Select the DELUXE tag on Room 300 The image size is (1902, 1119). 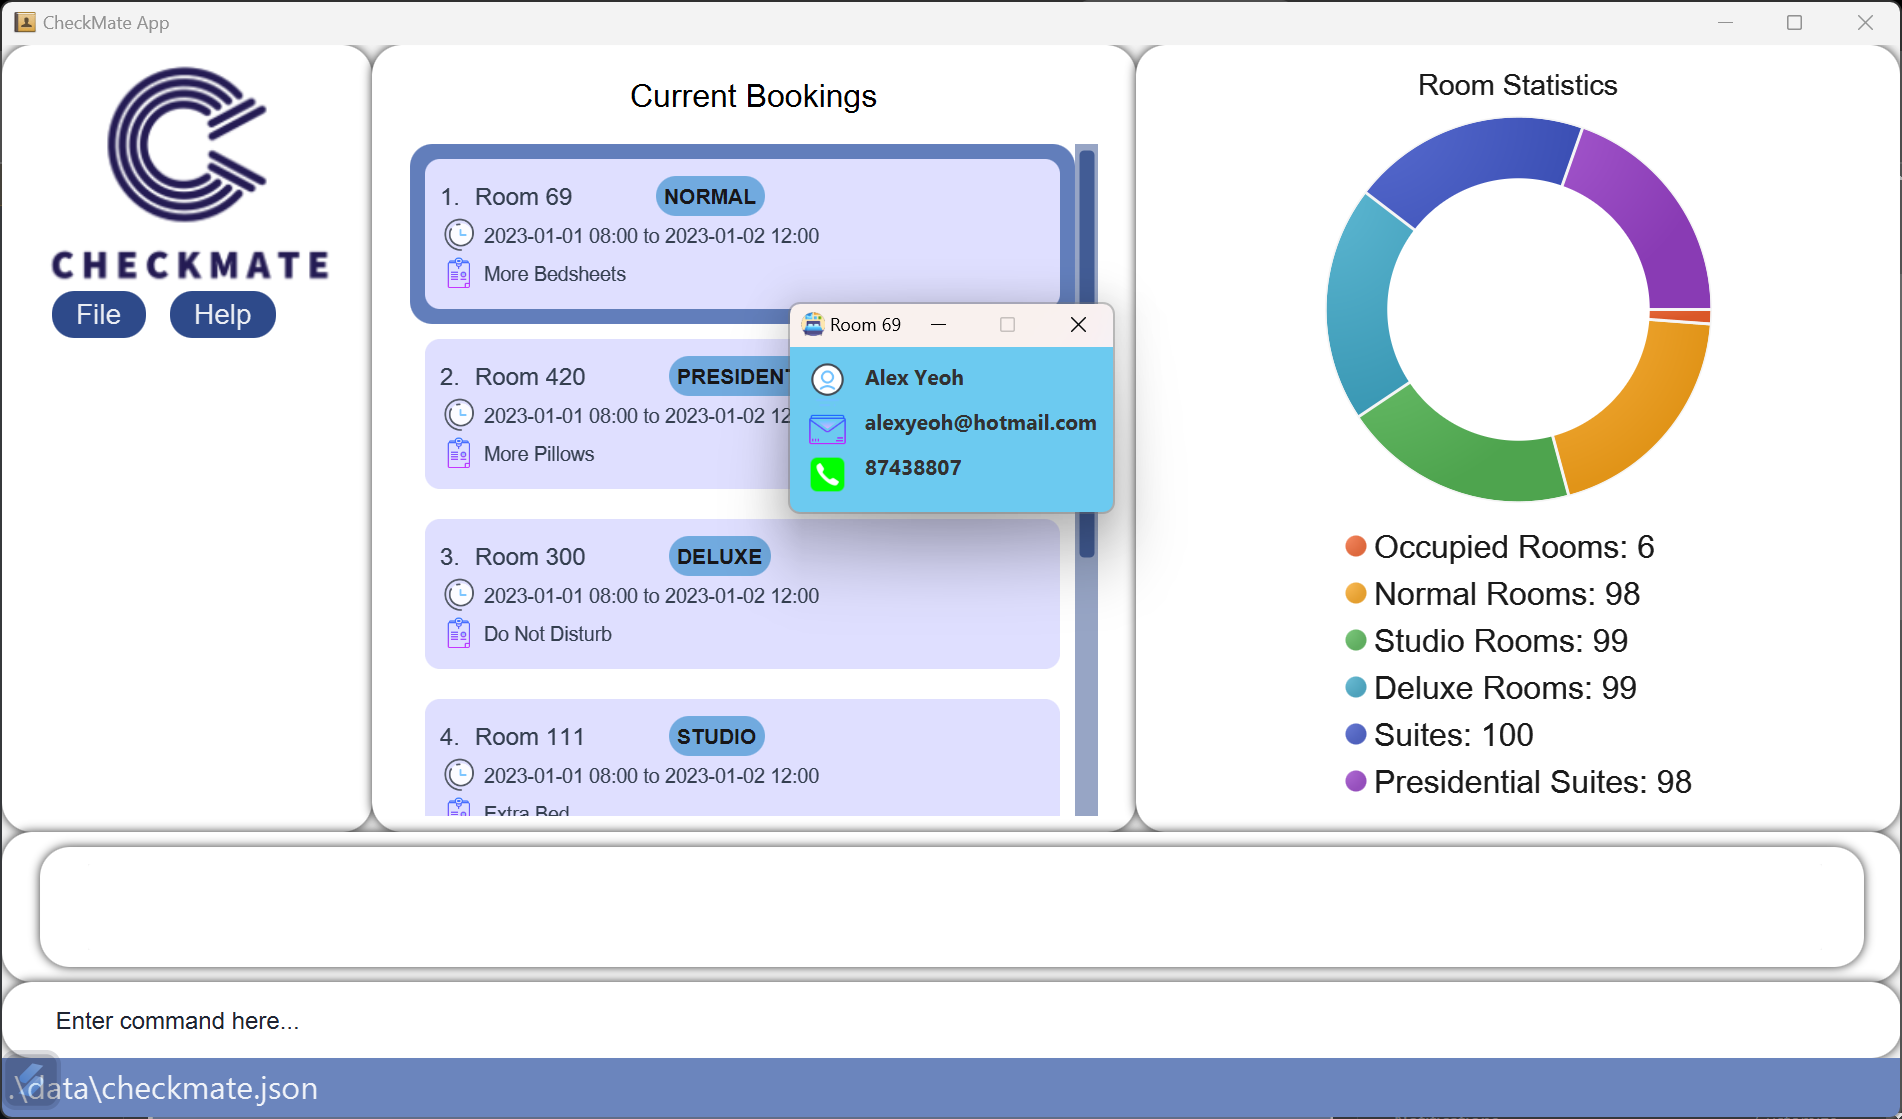719,557
